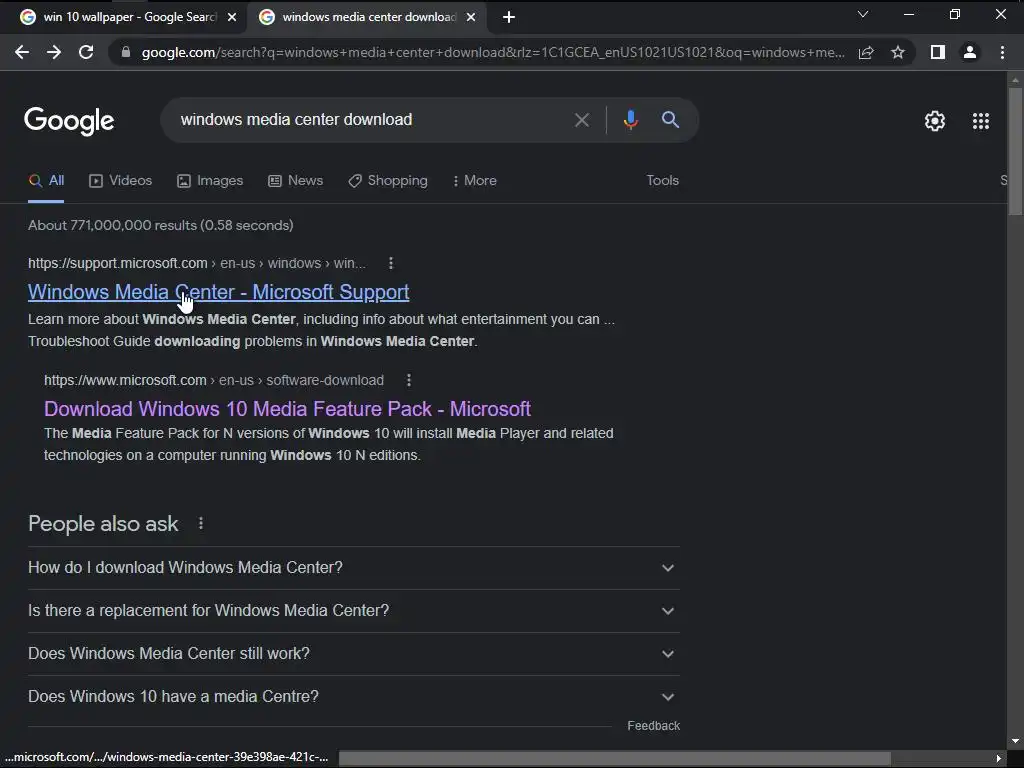Select the All results tab

[x=46, y=181]
